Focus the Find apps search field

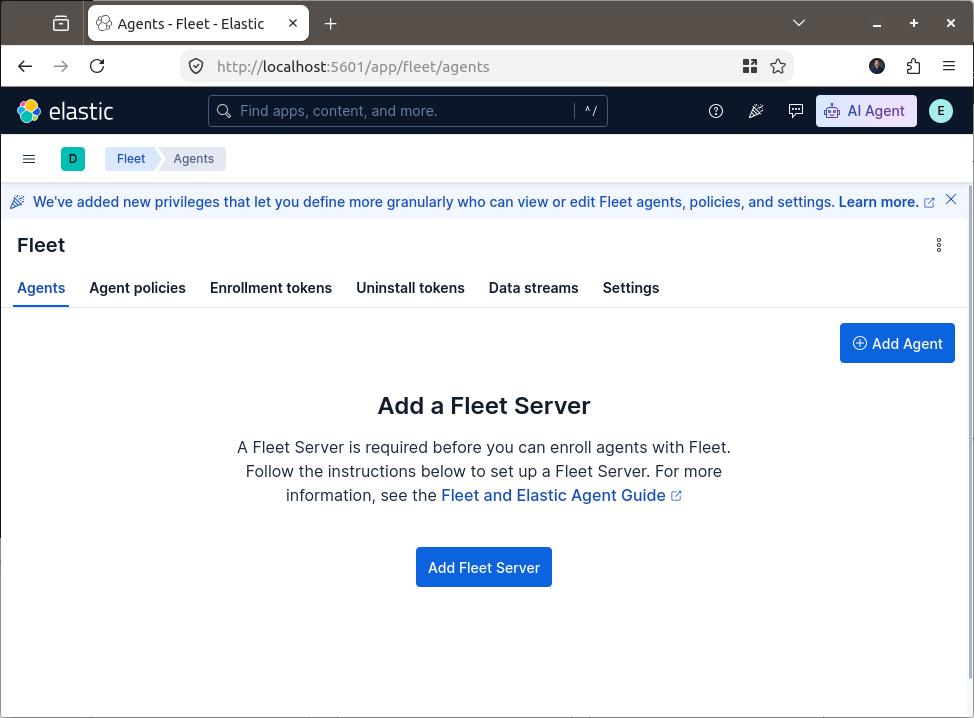pos(407,111)
